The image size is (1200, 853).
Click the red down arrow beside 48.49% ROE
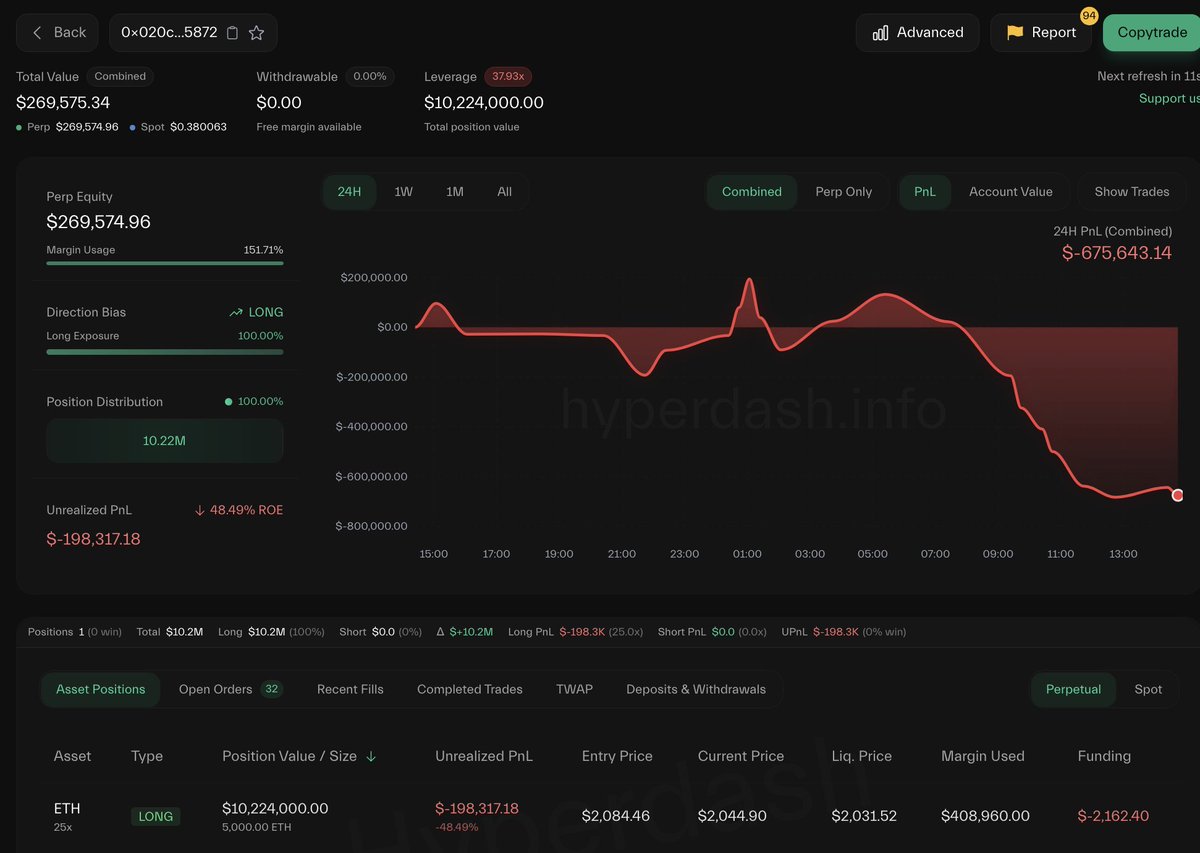pyautogui.click(x=202, y=510)
